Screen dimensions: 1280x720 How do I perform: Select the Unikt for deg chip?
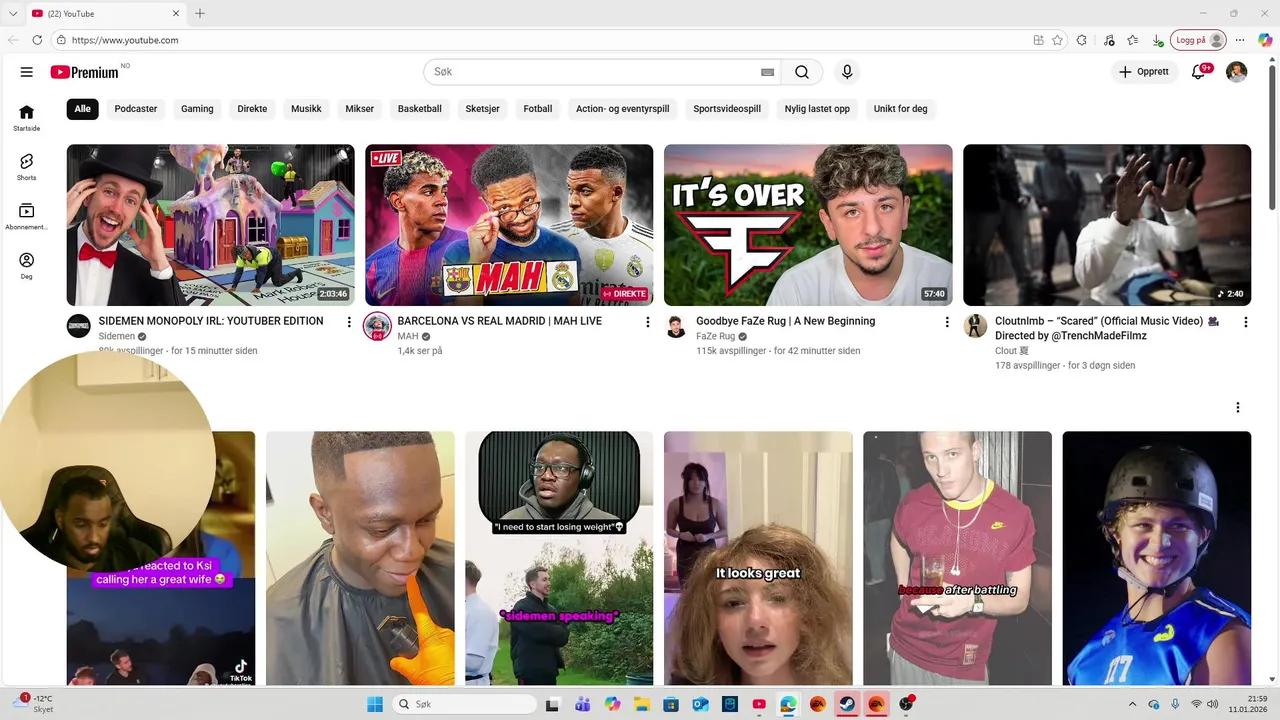click(900, 109)
